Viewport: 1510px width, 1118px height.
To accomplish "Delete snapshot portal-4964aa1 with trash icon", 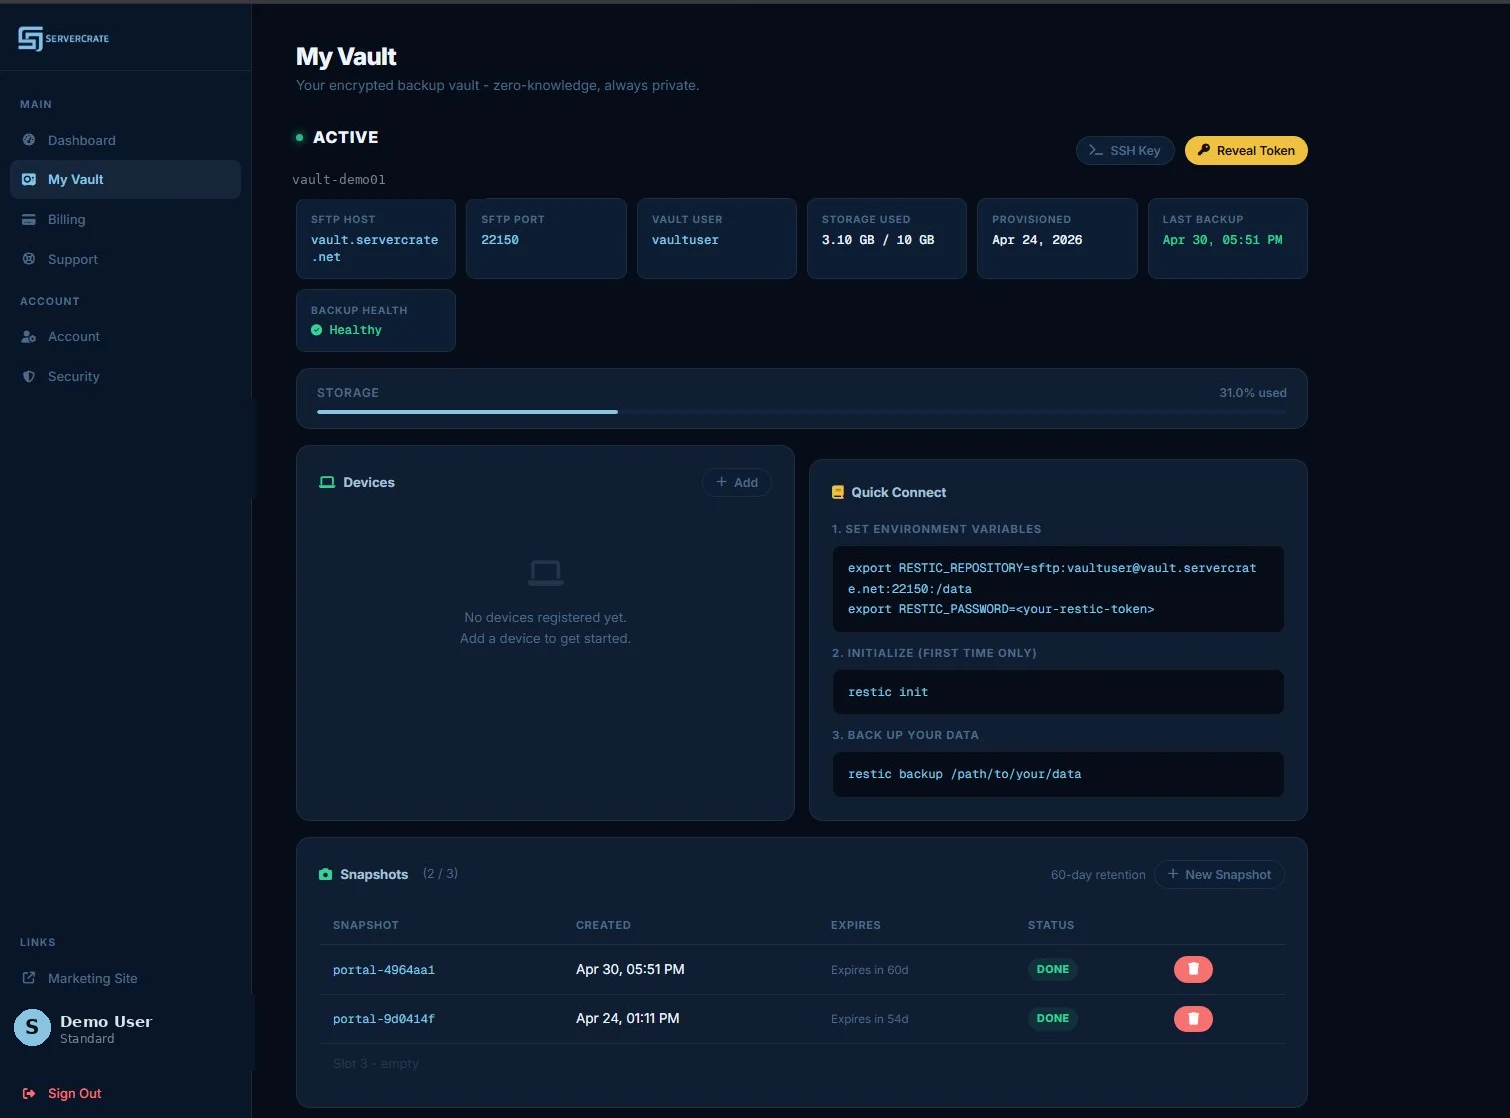I will 1193,969.
